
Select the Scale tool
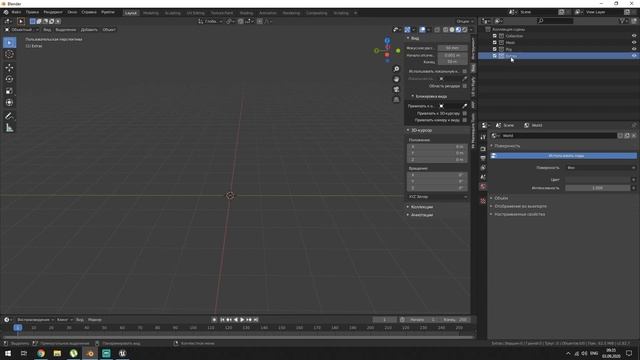click(x=9, y=91)
